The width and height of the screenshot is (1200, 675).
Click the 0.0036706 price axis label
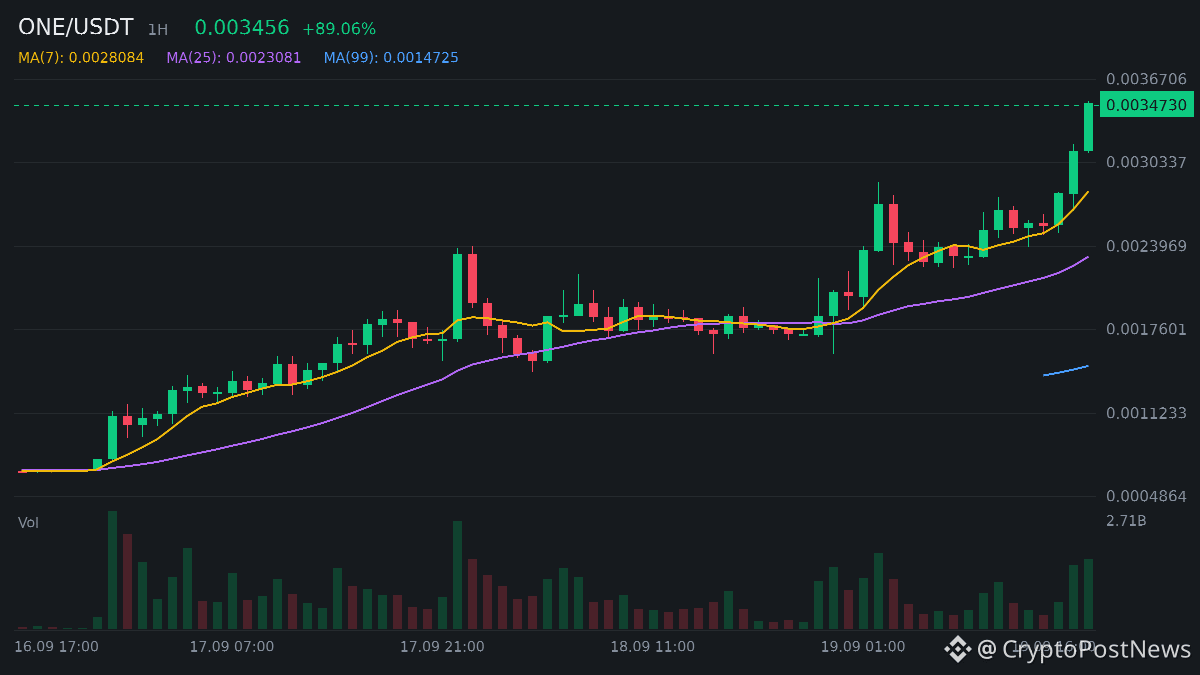[1146, 79]
